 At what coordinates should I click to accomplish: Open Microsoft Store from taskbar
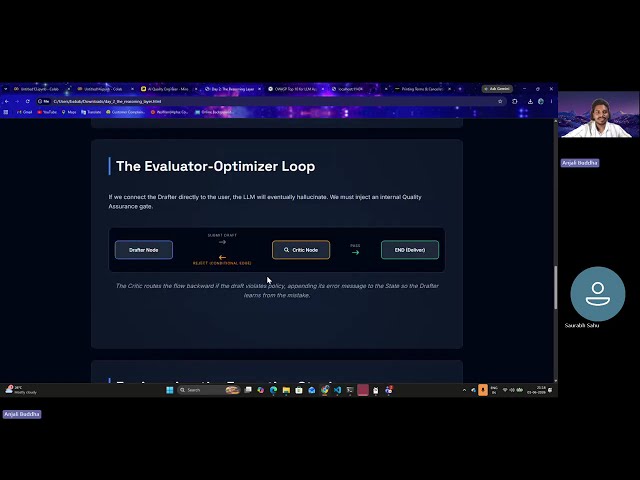click(299, 390)
